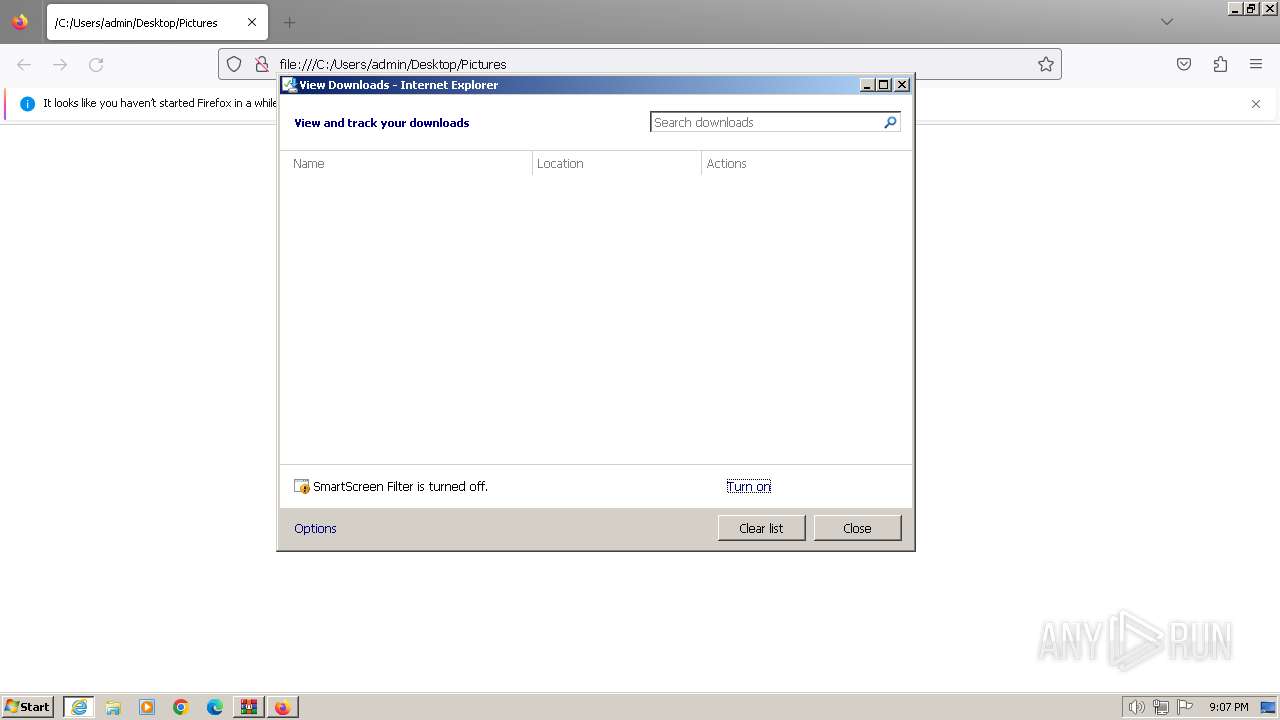
Task: Open the tracking protection shield icon
Action: [x=234, y=64]
